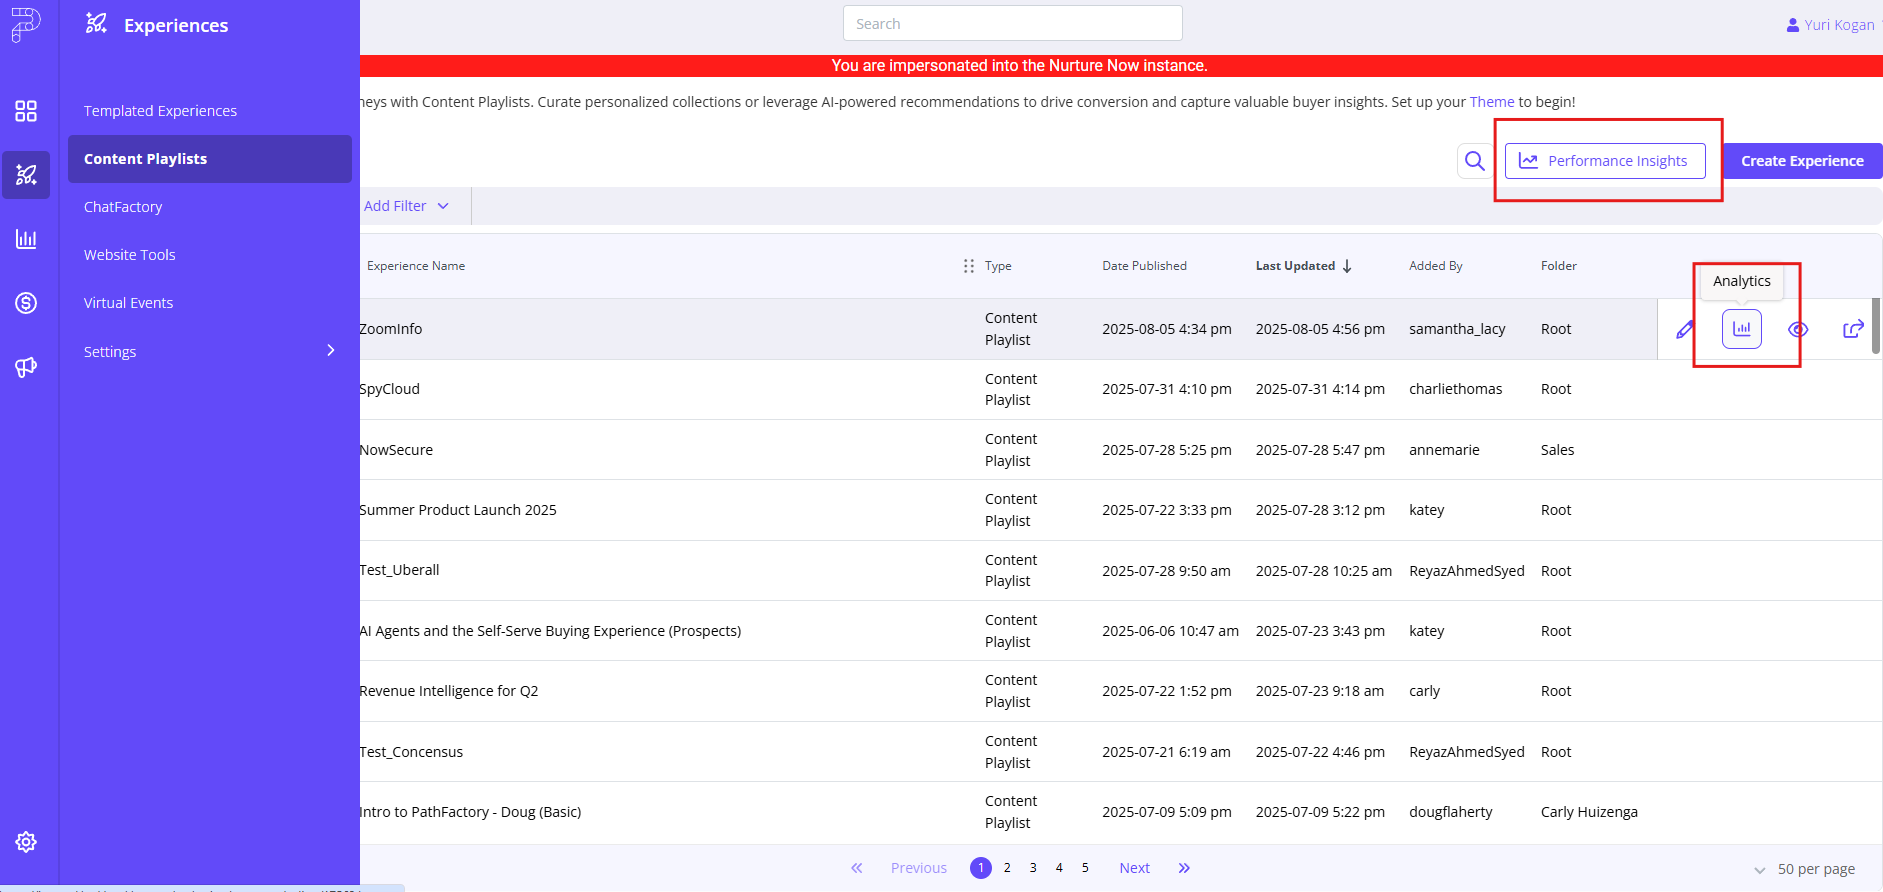
Task: Jump to first page with double-left arrows
Action: tap(857, 868)
